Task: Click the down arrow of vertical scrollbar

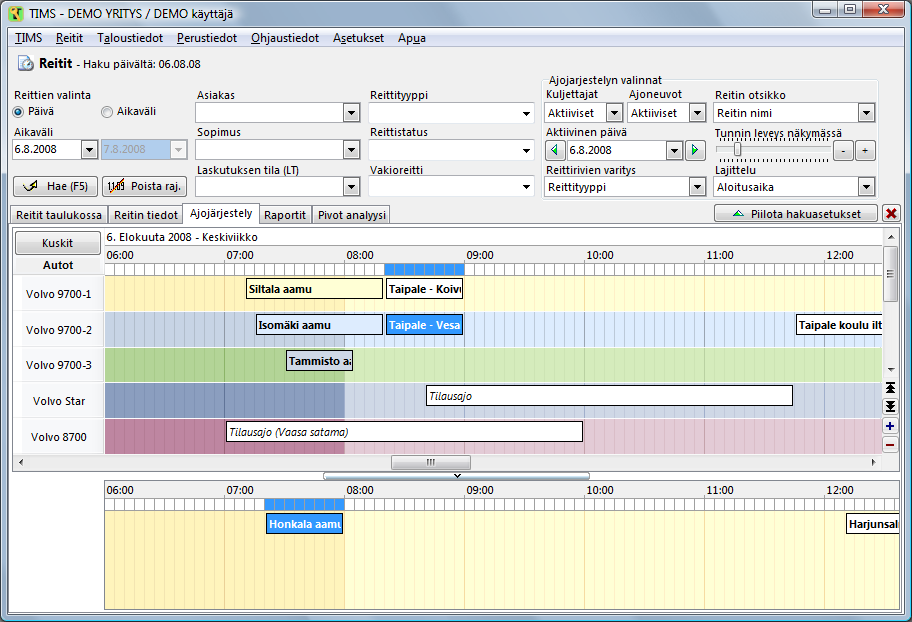Action: (890, 369)
